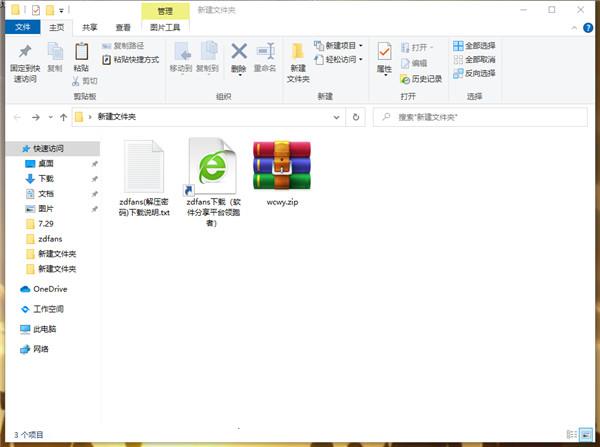Click the Manage contextual tab

point(165,11)
